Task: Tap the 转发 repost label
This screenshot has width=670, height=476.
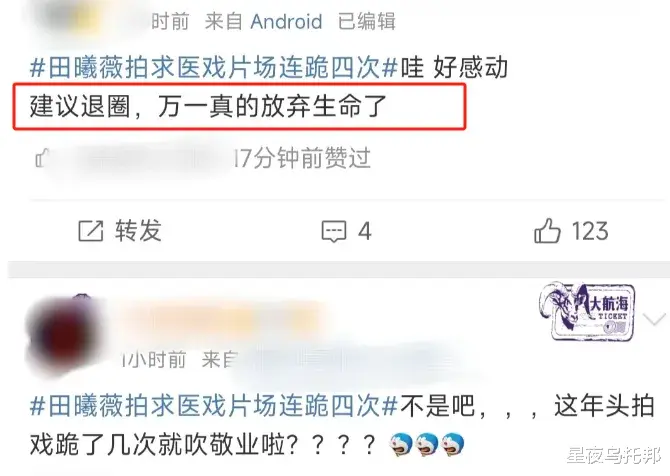Action: (x=138, y=231)
